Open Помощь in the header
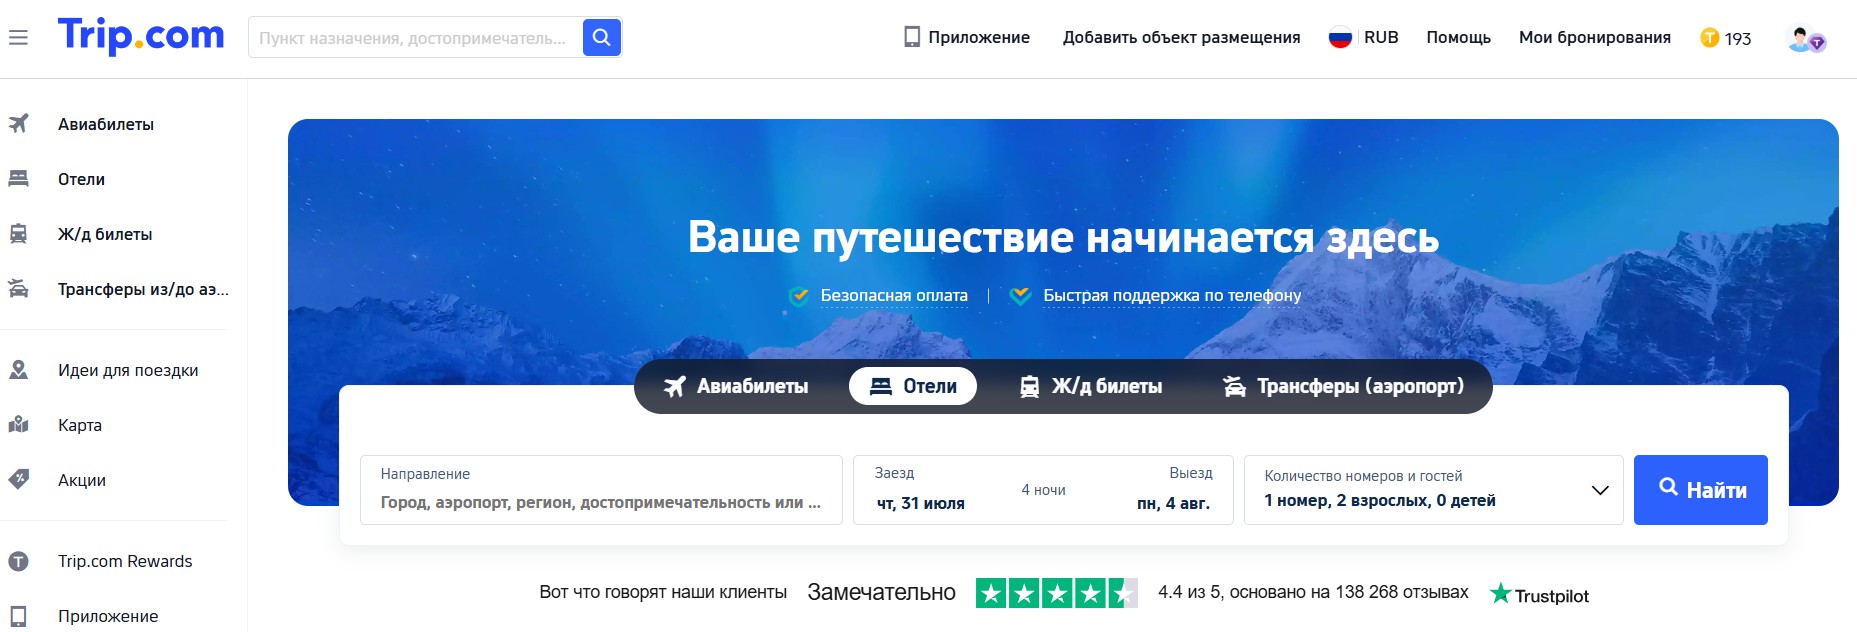The width and height of the screenshot is (1857, 632). point(1458,37)
